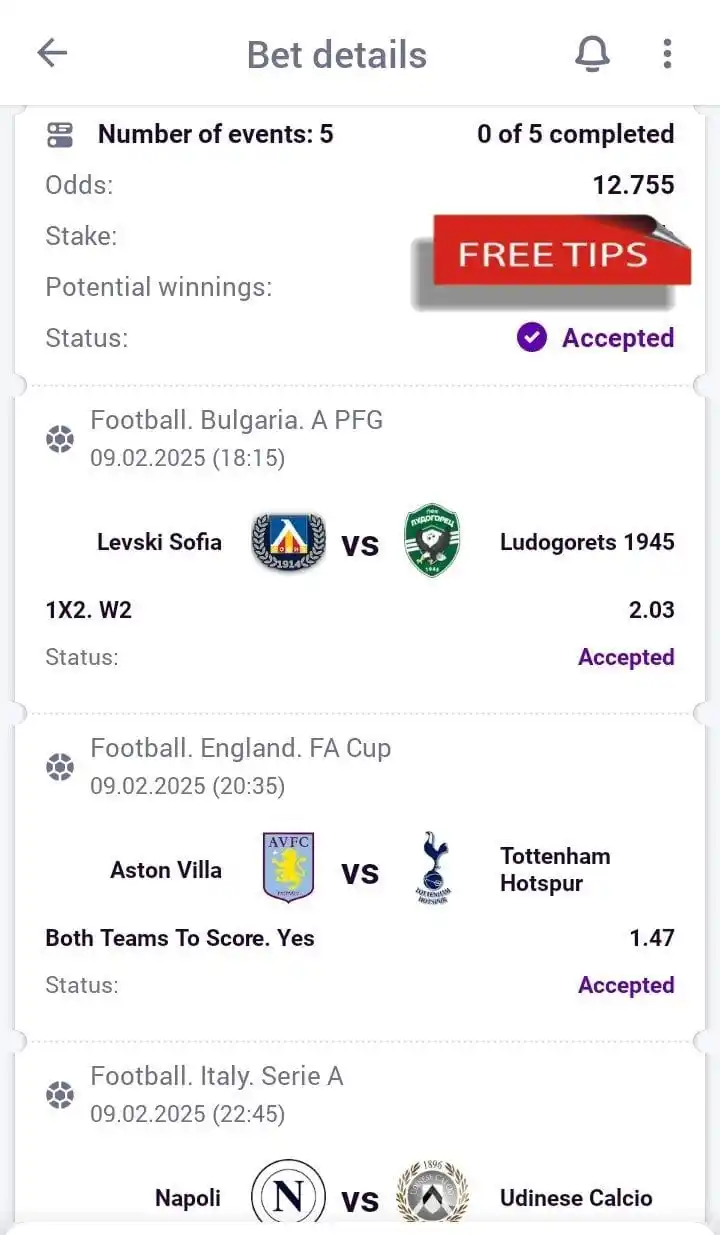Click the Tottenham Hotspur club badge
Image resolution: width=720 pixels, height=1235 pixels.
point(434,867)
